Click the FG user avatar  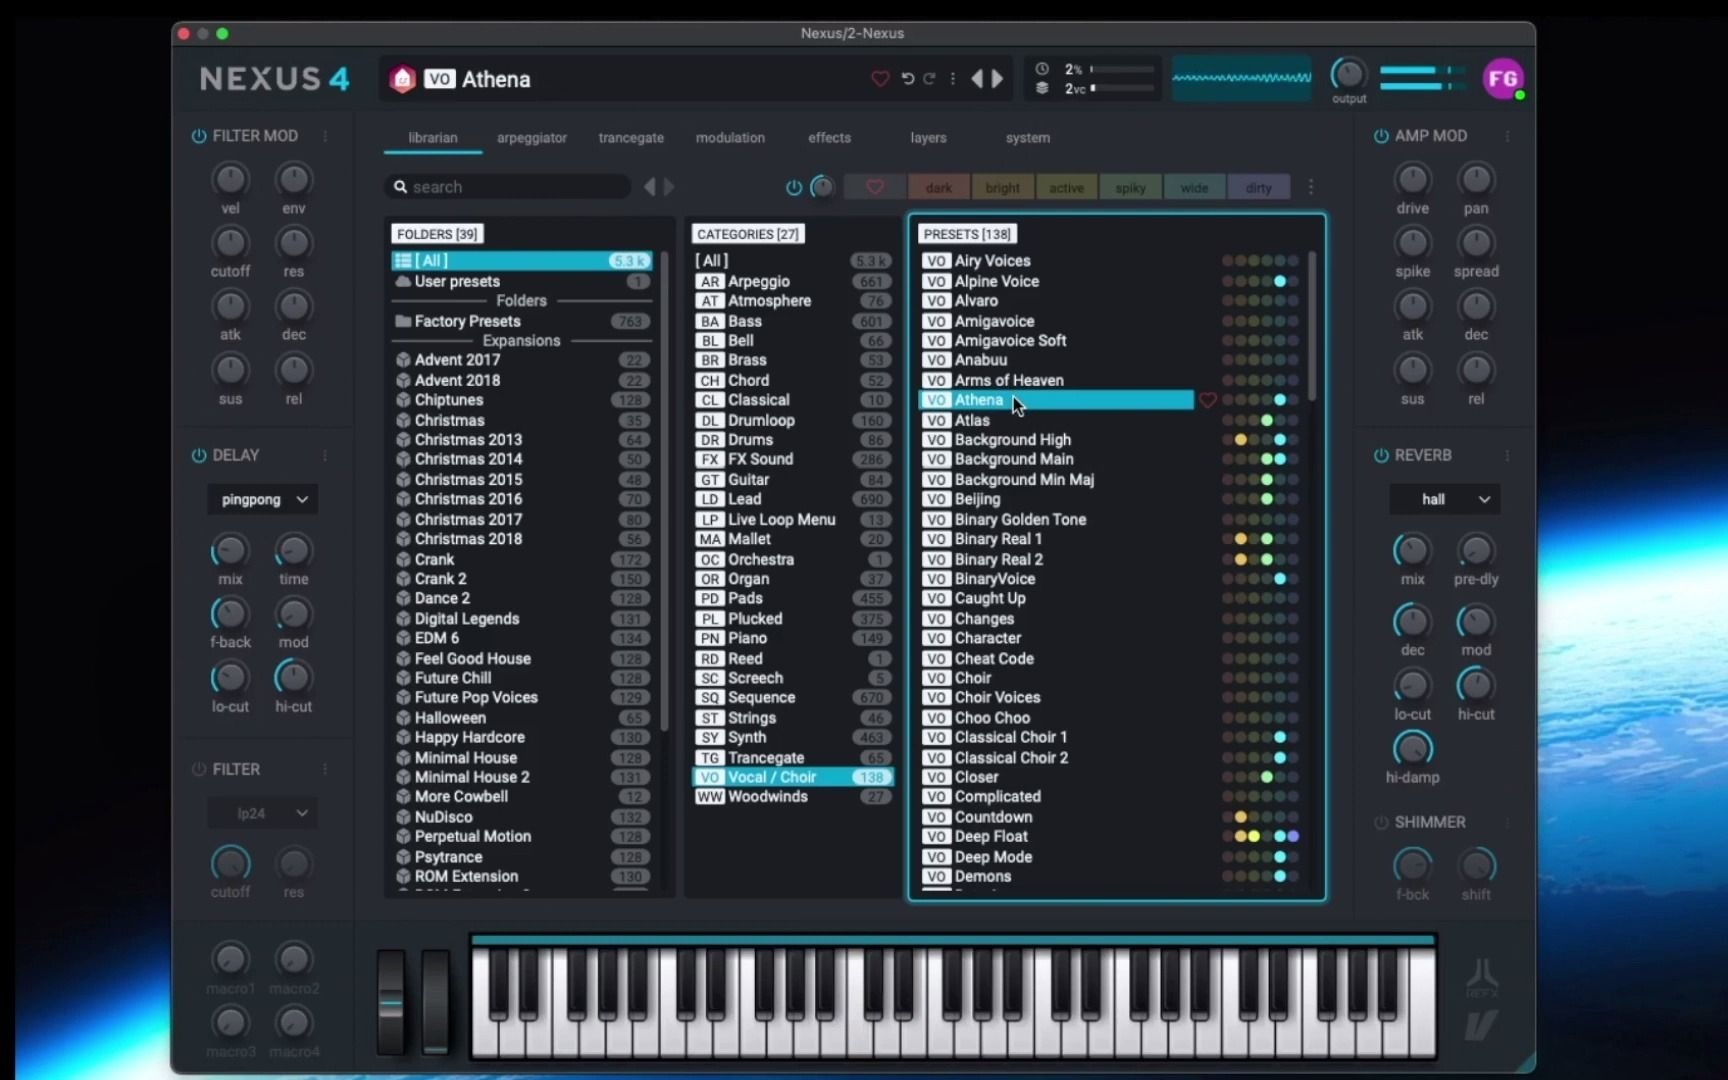click(x=1503, y=79)
